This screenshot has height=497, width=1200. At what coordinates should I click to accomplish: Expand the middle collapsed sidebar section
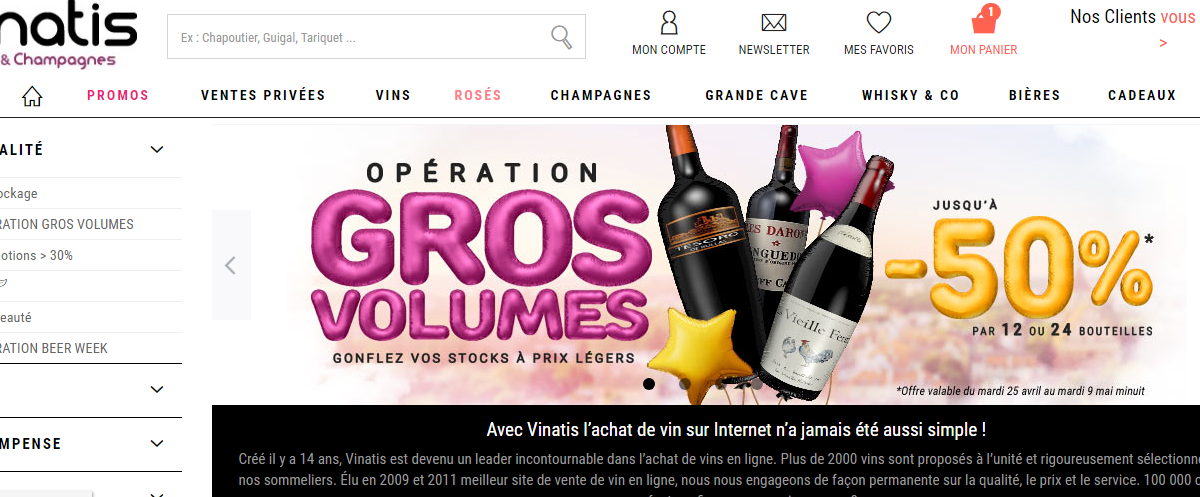pos(156,389)
